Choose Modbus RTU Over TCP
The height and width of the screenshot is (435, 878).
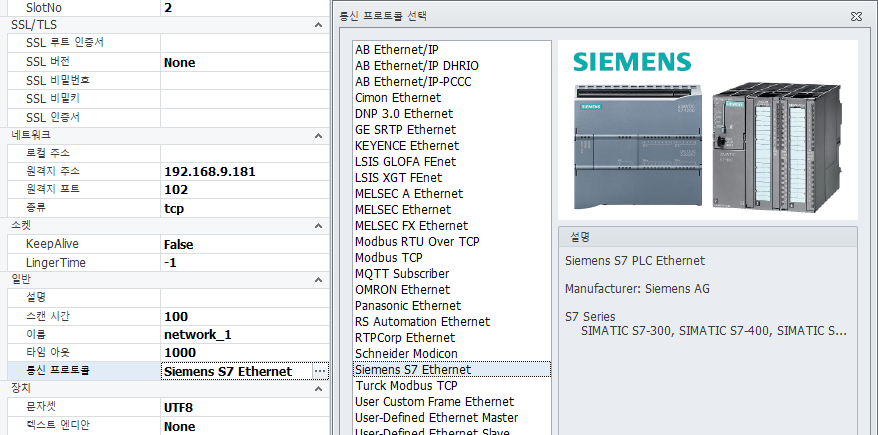[451, 242]
